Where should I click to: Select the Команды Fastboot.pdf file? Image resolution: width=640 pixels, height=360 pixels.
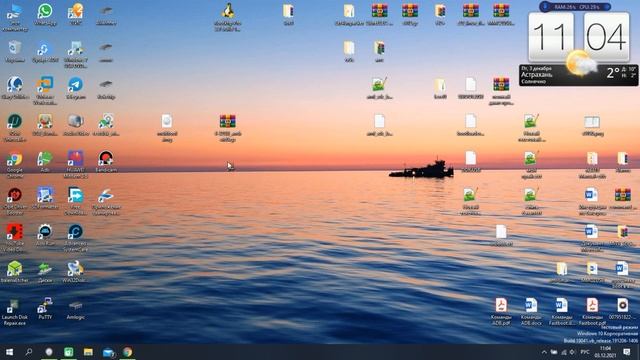click(x=592, y=311)
